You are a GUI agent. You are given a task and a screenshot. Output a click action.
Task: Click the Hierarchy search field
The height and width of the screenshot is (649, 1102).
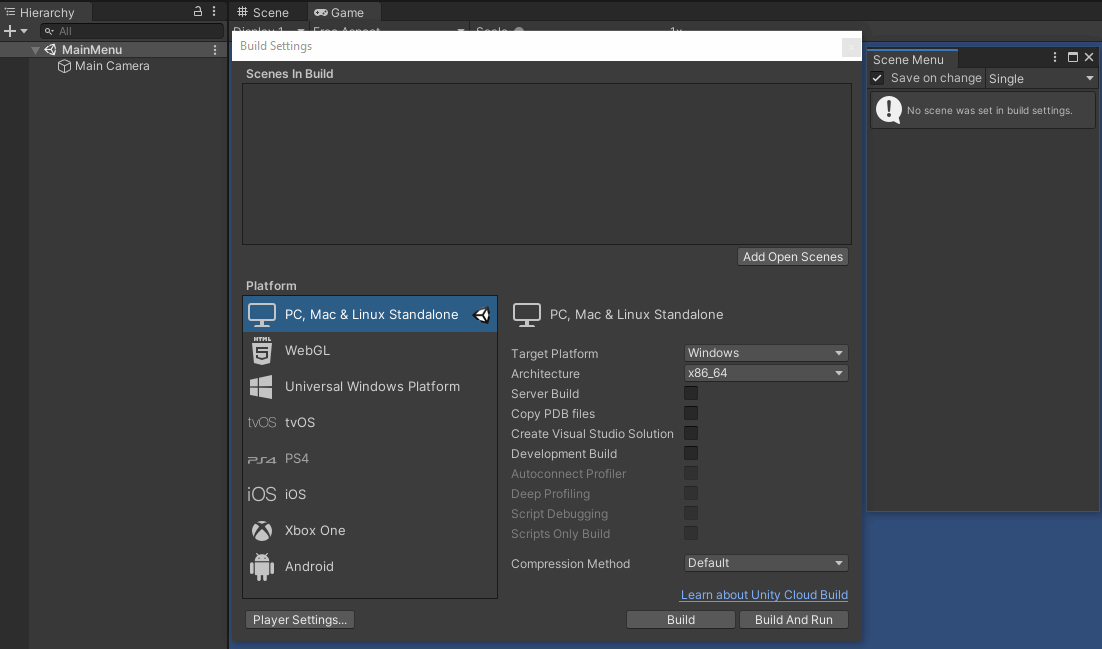pos(132,31)
